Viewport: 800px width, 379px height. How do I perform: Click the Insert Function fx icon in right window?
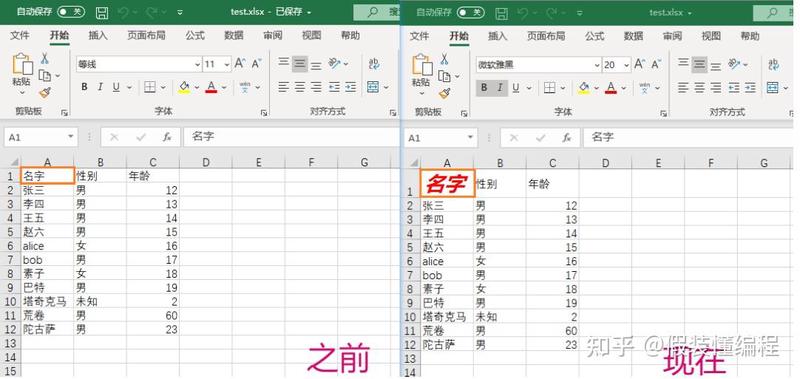[566, 138]
